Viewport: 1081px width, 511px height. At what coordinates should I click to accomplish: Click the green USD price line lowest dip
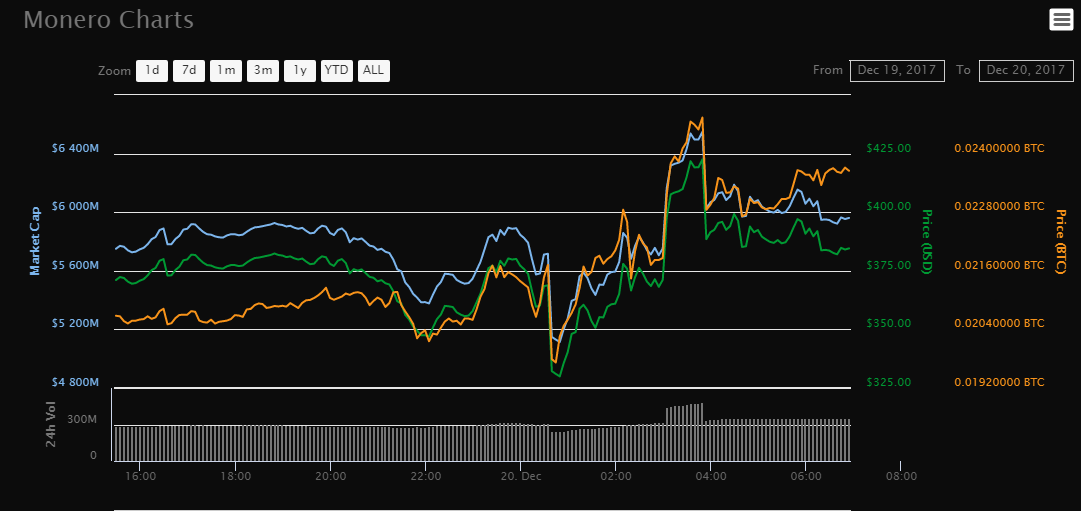point(560,375)
